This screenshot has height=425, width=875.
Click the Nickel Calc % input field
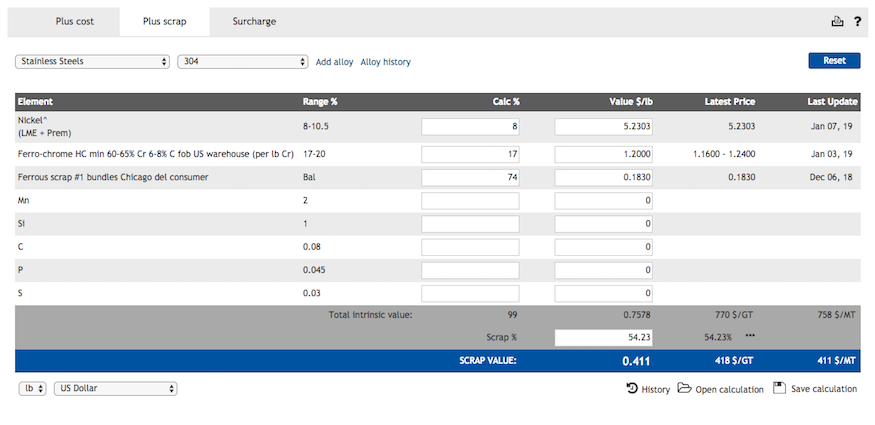click(470, 127)
